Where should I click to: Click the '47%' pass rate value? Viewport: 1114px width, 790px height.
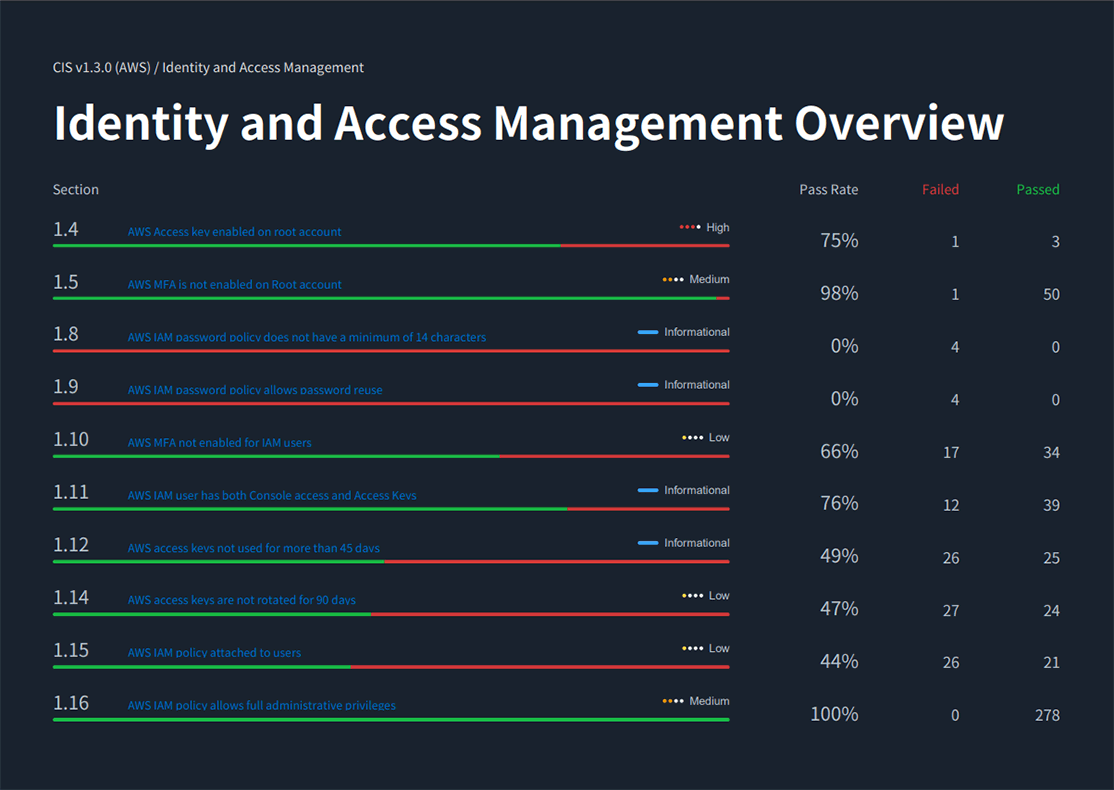click(839, 609)
